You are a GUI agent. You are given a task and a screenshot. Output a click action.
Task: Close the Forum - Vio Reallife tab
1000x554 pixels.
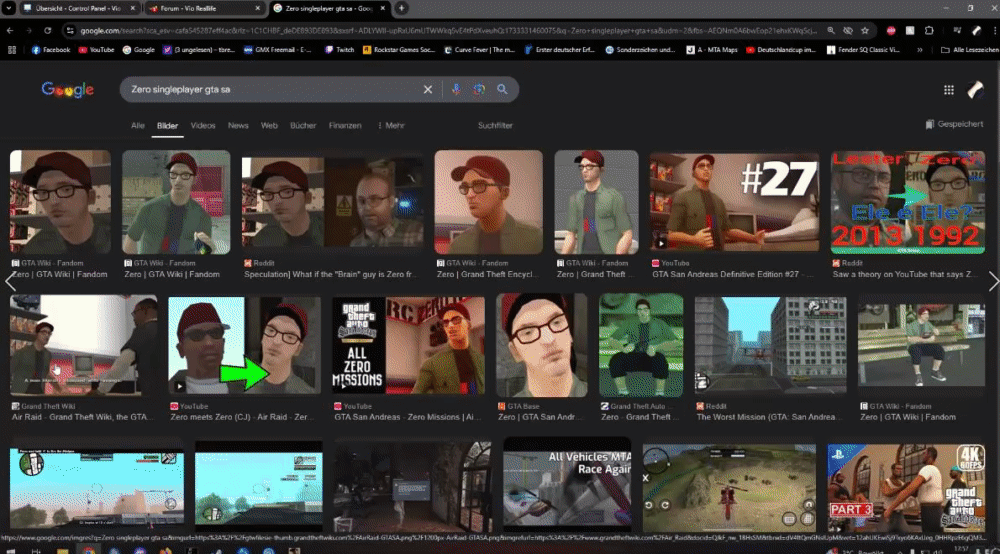click(x=257, y=8)
